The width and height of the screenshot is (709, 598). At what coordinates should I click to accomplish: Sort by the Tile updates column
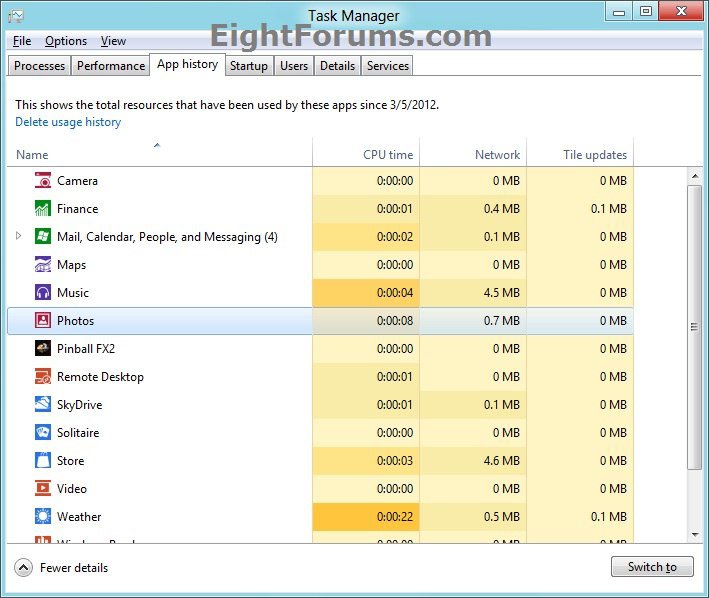point(594,155)
